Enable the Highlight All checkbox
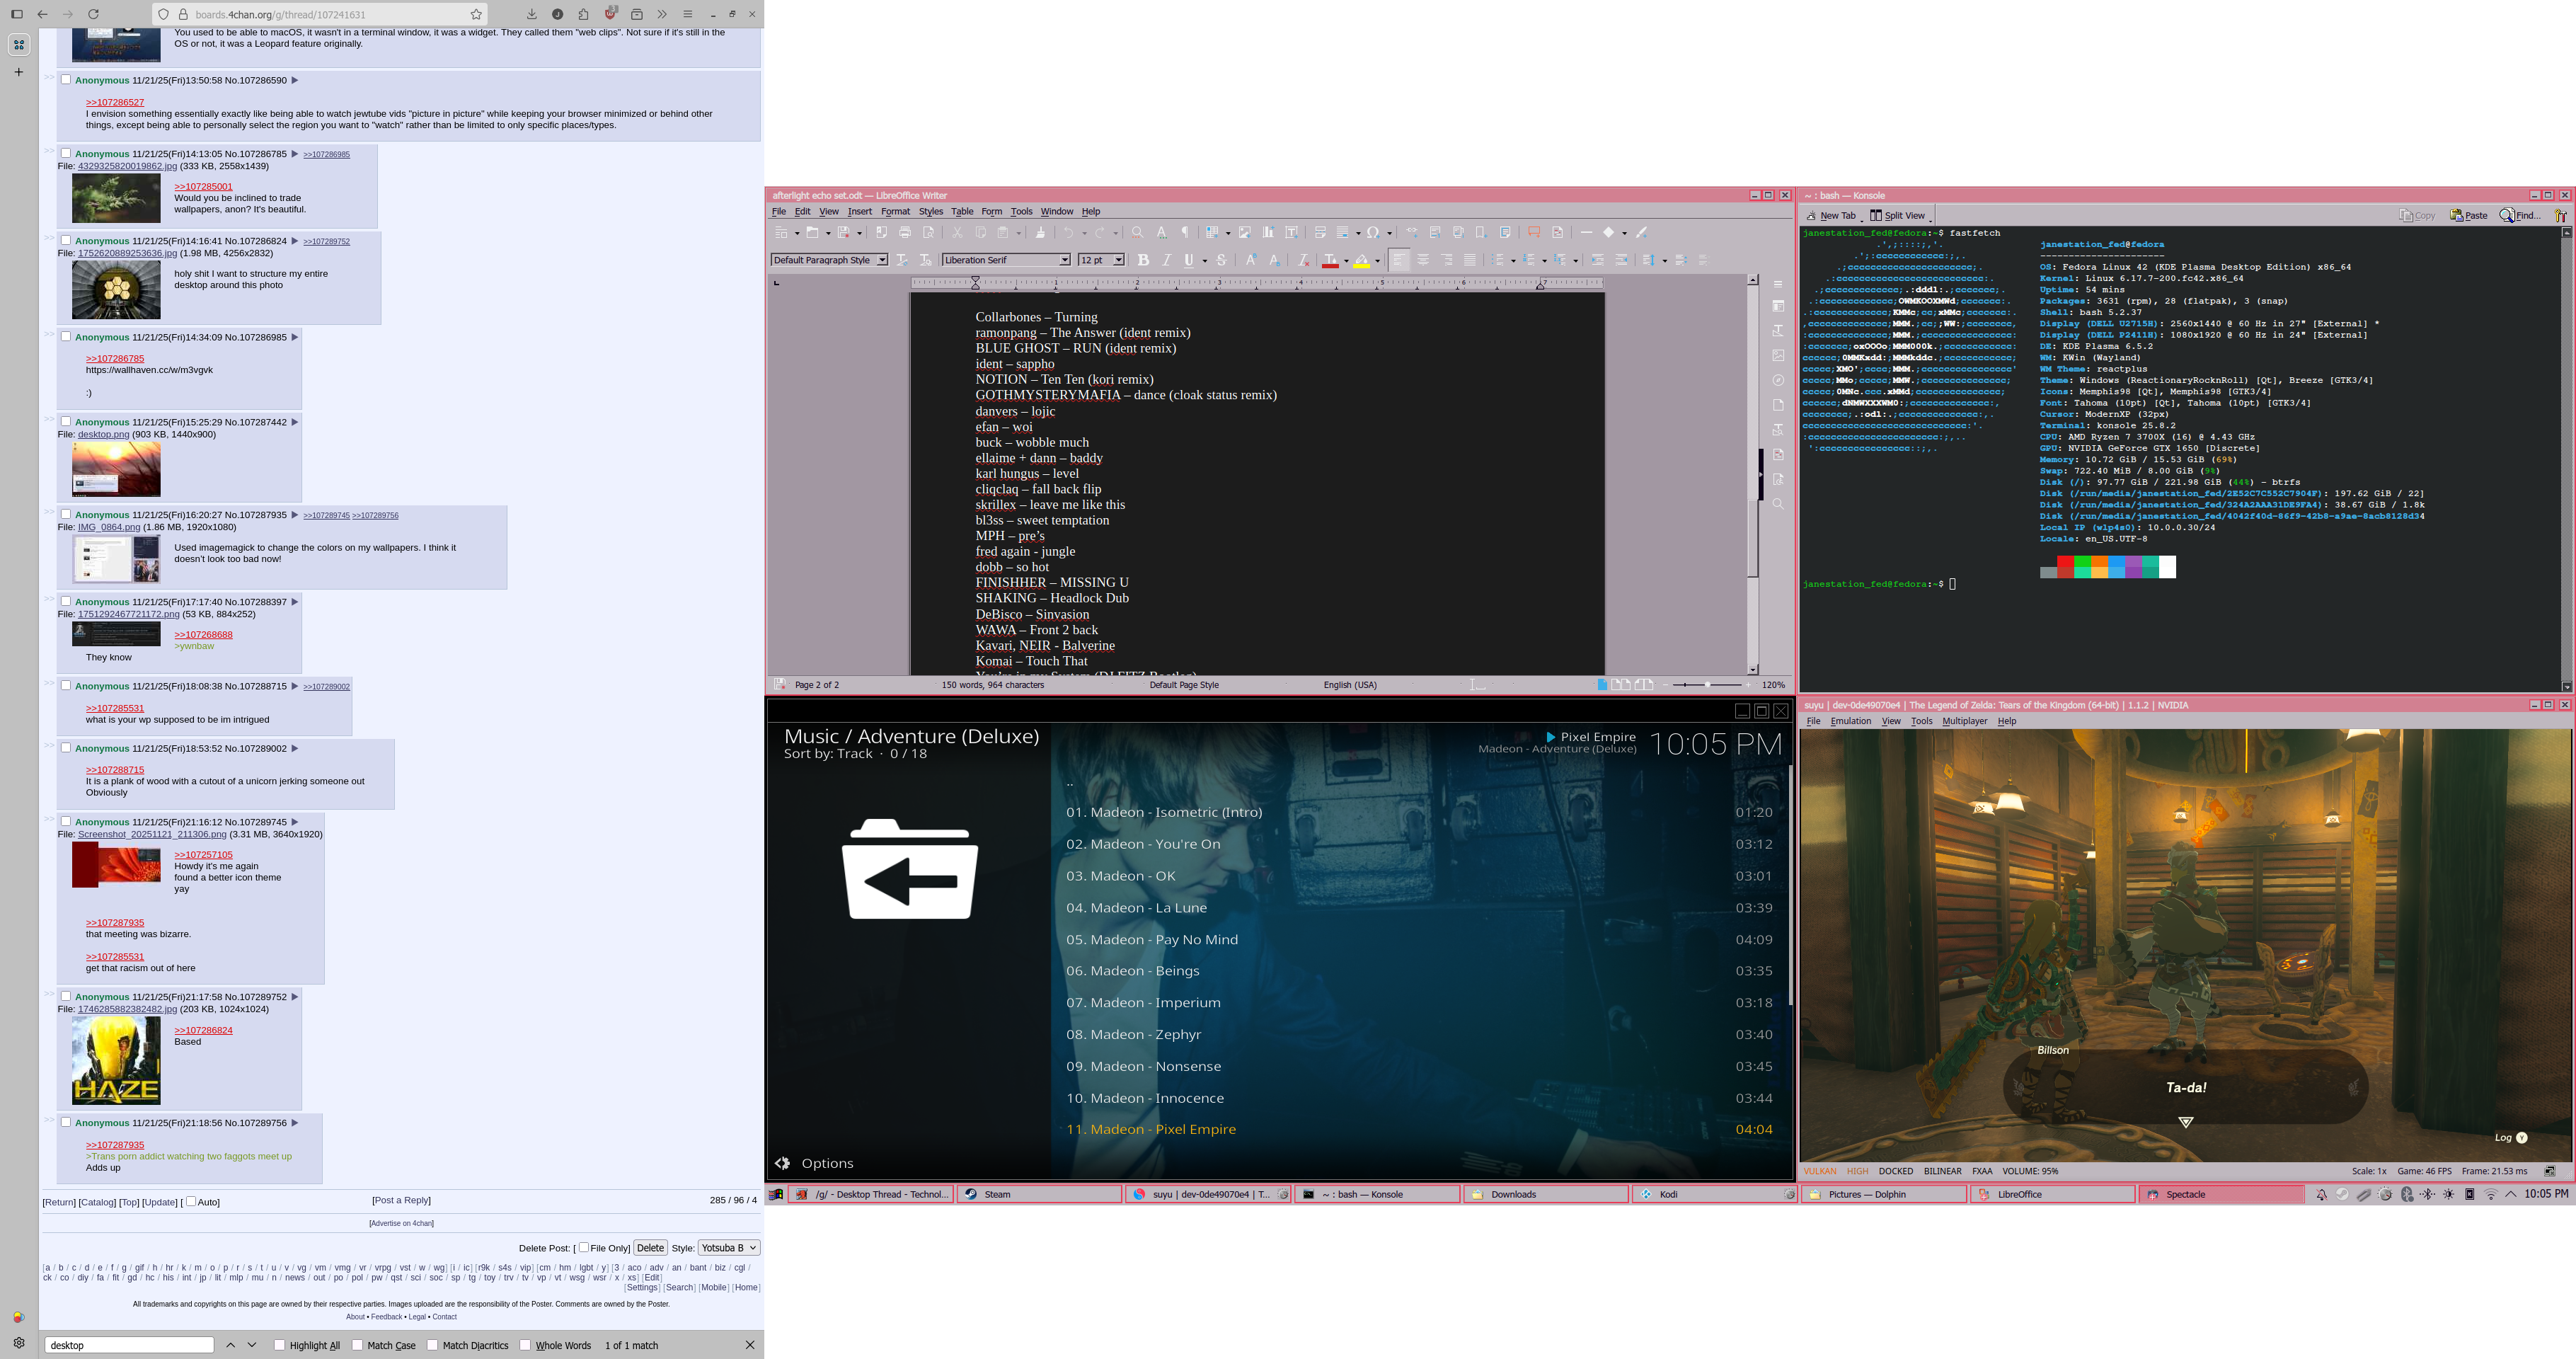 280,1345
